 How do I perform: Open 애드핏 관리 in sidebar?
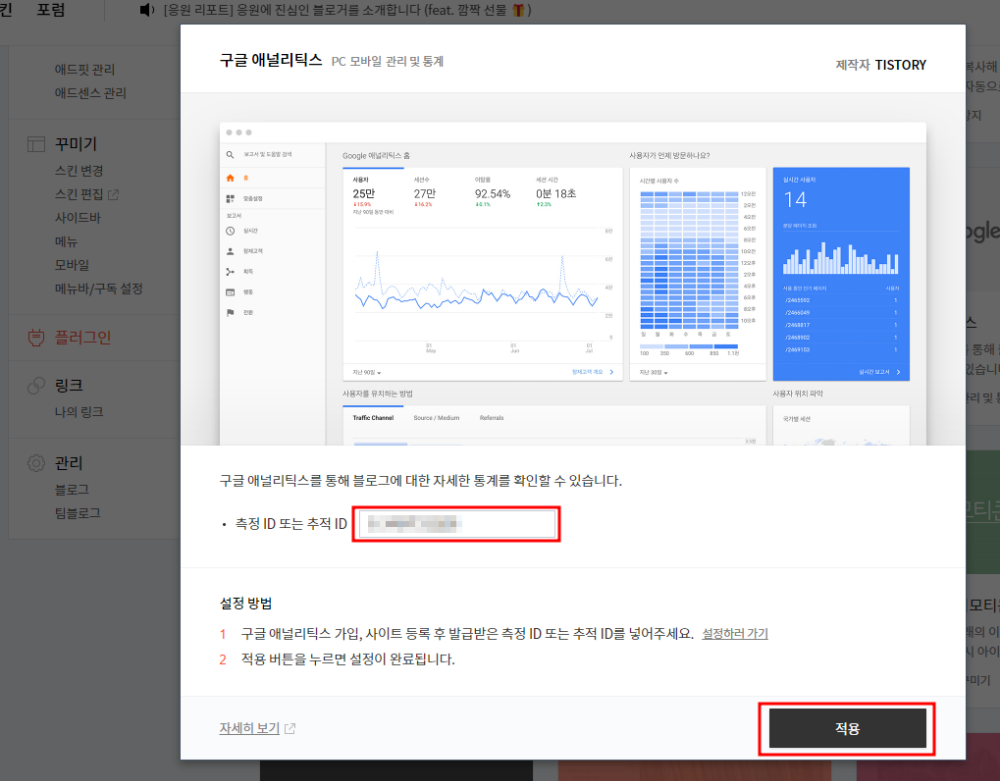85,69
